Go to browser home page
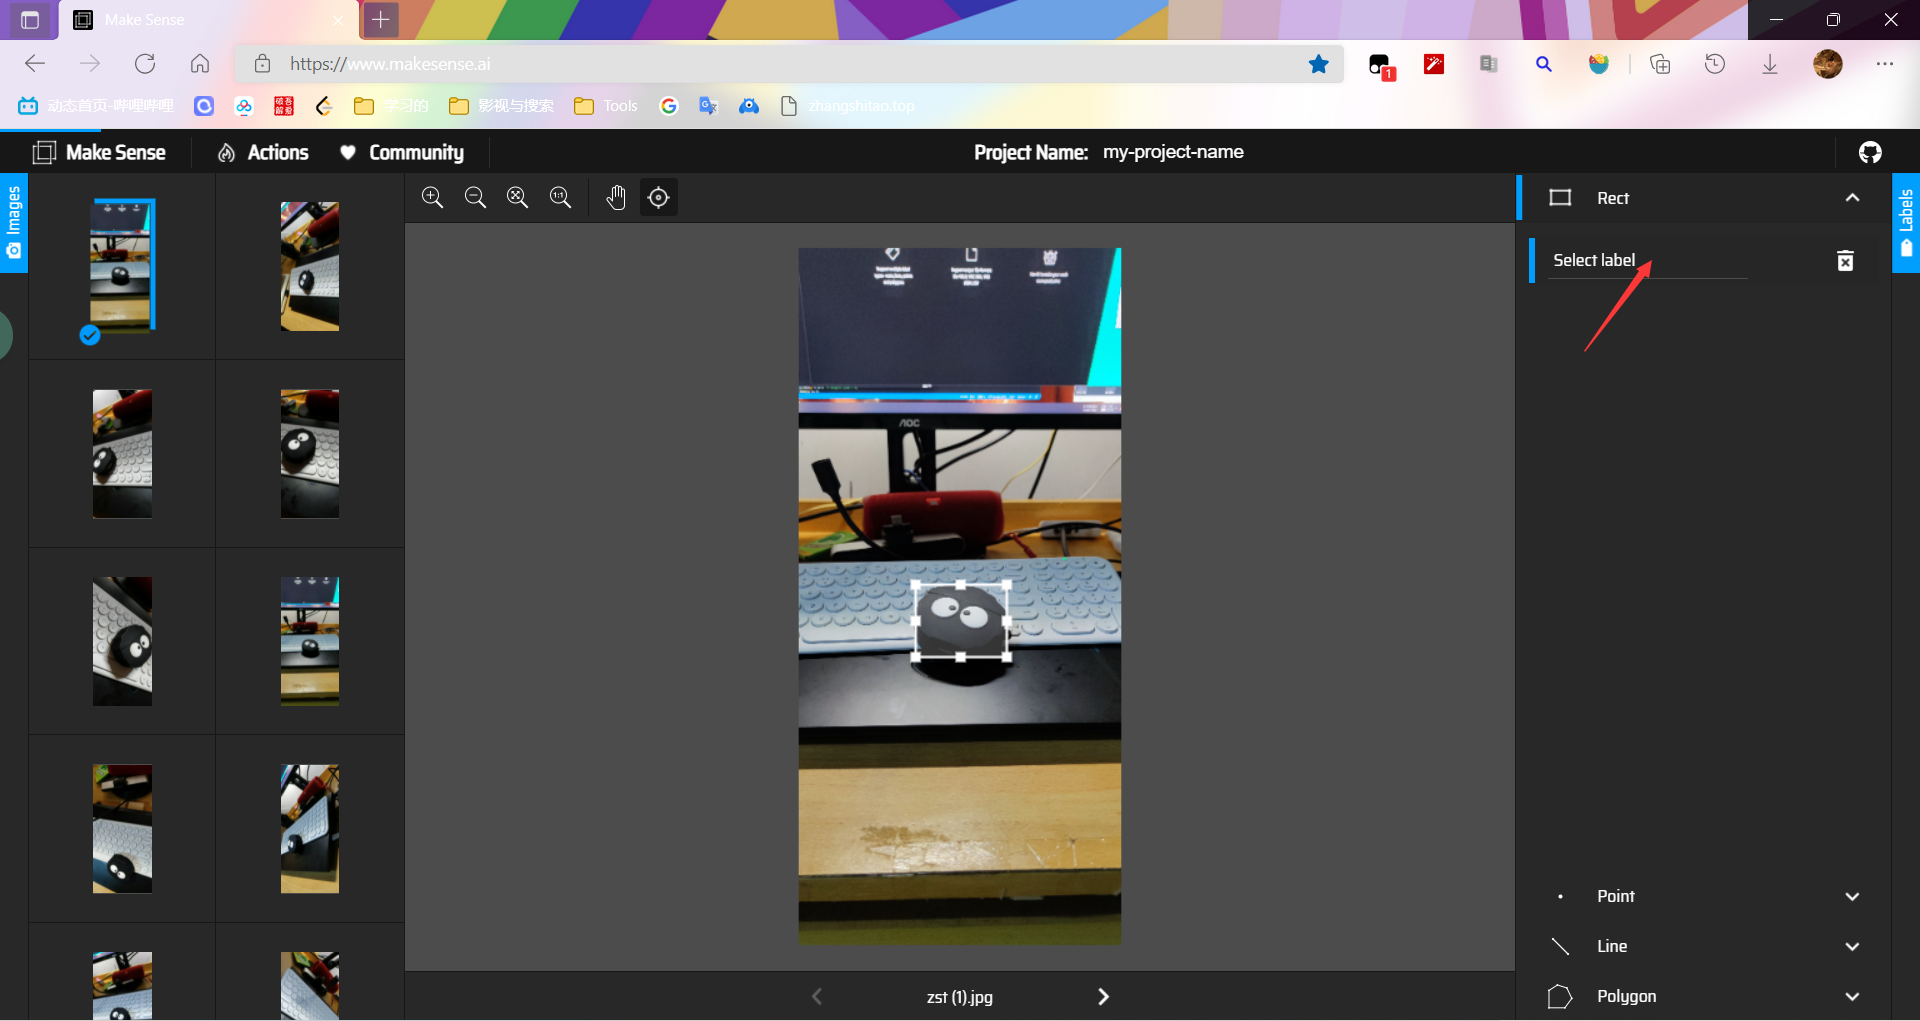The image size is (1920, 1021). point(200,64)
